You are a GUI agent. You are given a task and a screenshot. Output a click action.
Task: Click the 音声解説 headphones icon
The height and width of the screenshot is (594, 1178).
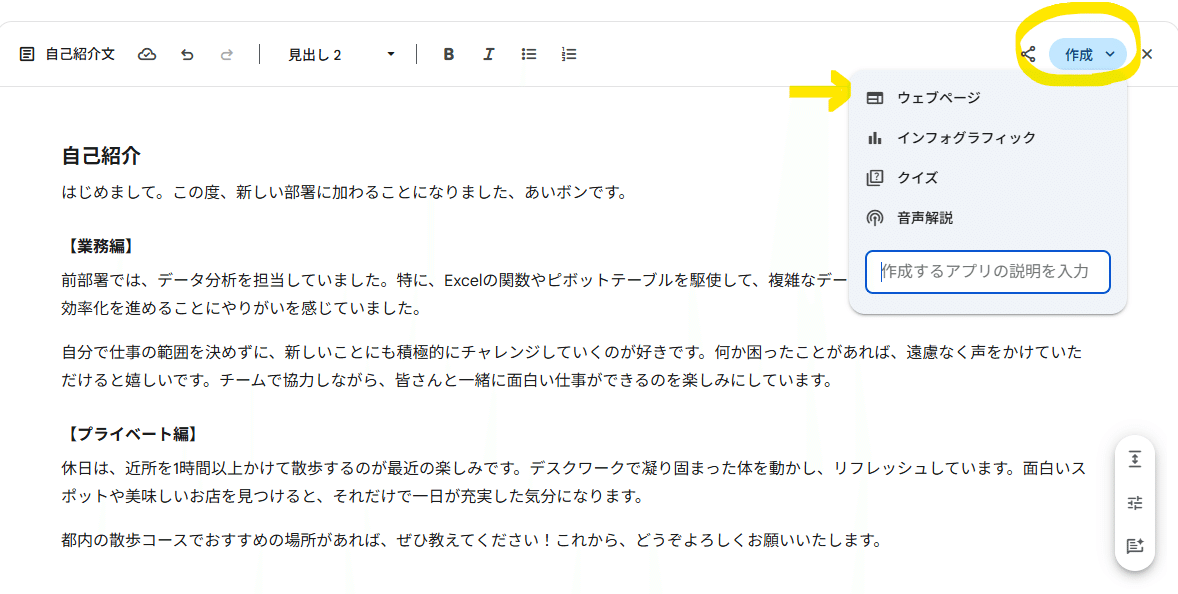pos(874,217)
